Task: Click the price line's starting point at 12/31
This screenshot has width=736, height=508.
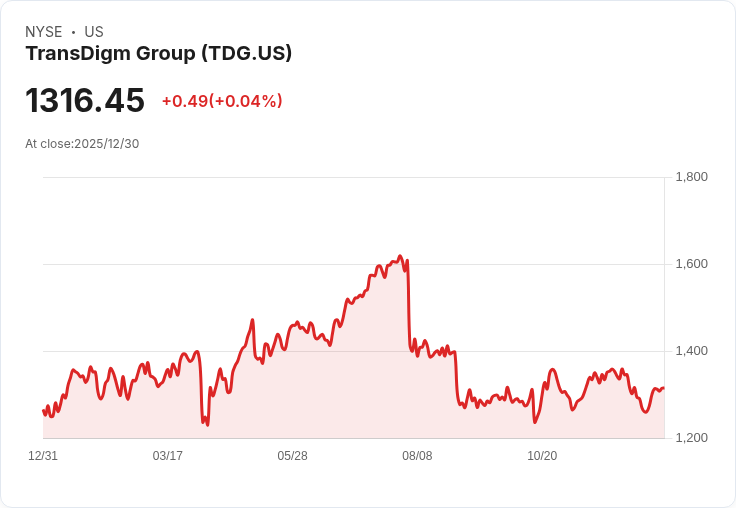Action: tap(43, 411)
